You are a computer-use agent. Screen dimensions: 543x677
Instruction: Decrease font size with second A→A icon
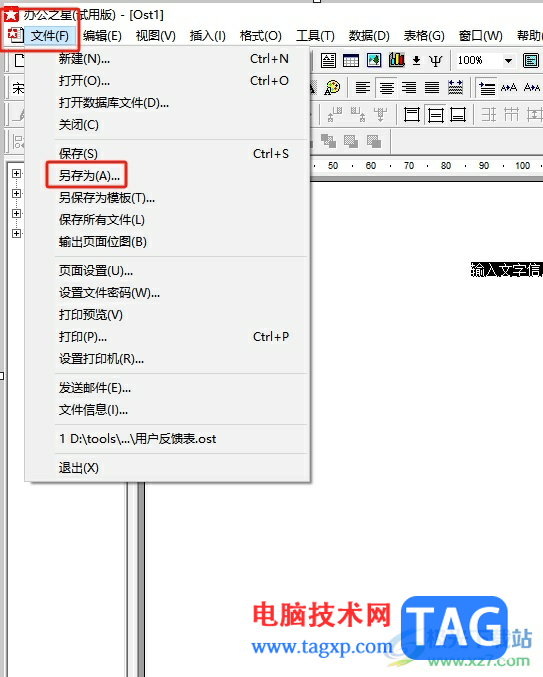pyautogui.click(x=532, y=88)
